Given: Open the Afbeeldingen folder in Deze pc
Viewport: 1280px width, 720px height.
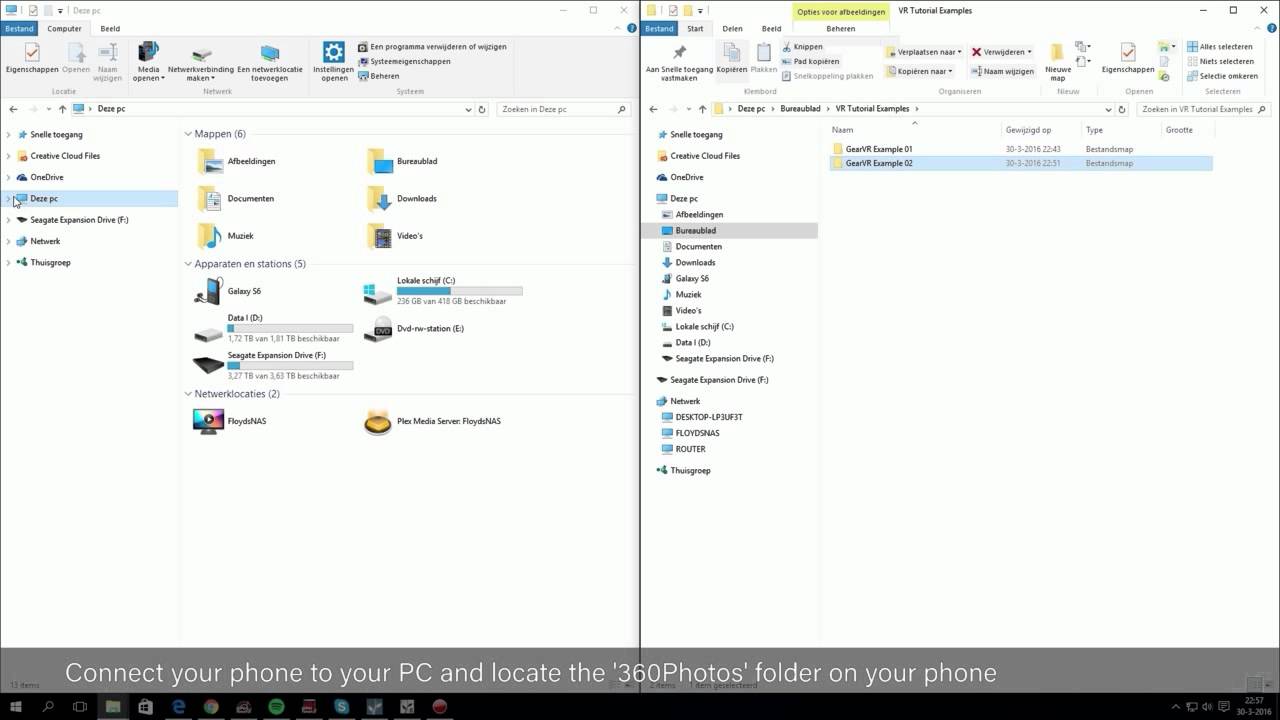Looking at the screenshot, I should tap(237, 161).
